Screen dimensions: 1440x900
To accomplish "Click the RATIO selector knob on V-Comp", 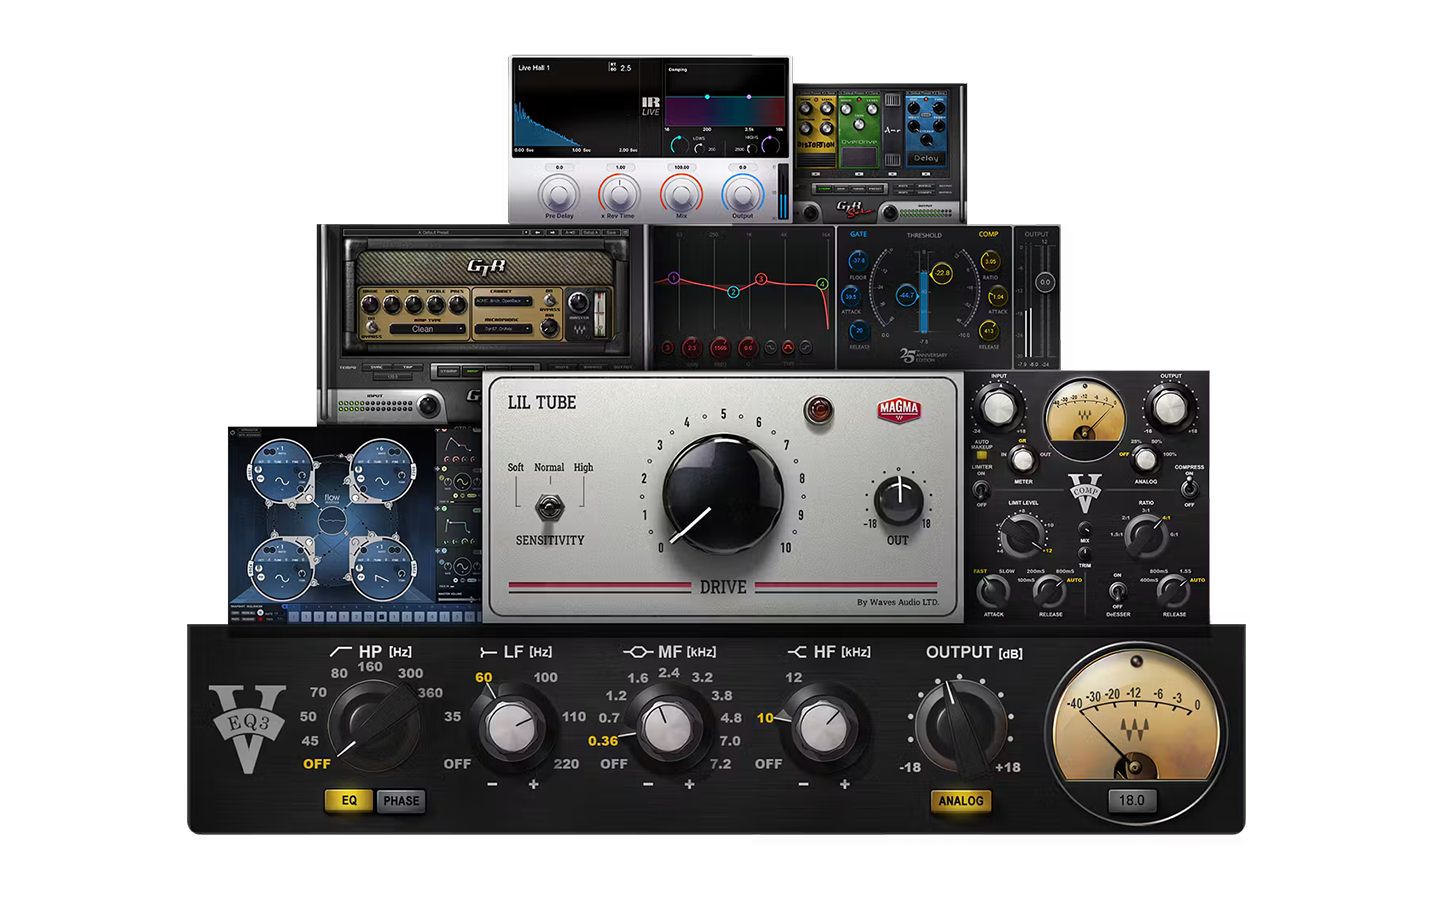I will [x=1146, y=536].
